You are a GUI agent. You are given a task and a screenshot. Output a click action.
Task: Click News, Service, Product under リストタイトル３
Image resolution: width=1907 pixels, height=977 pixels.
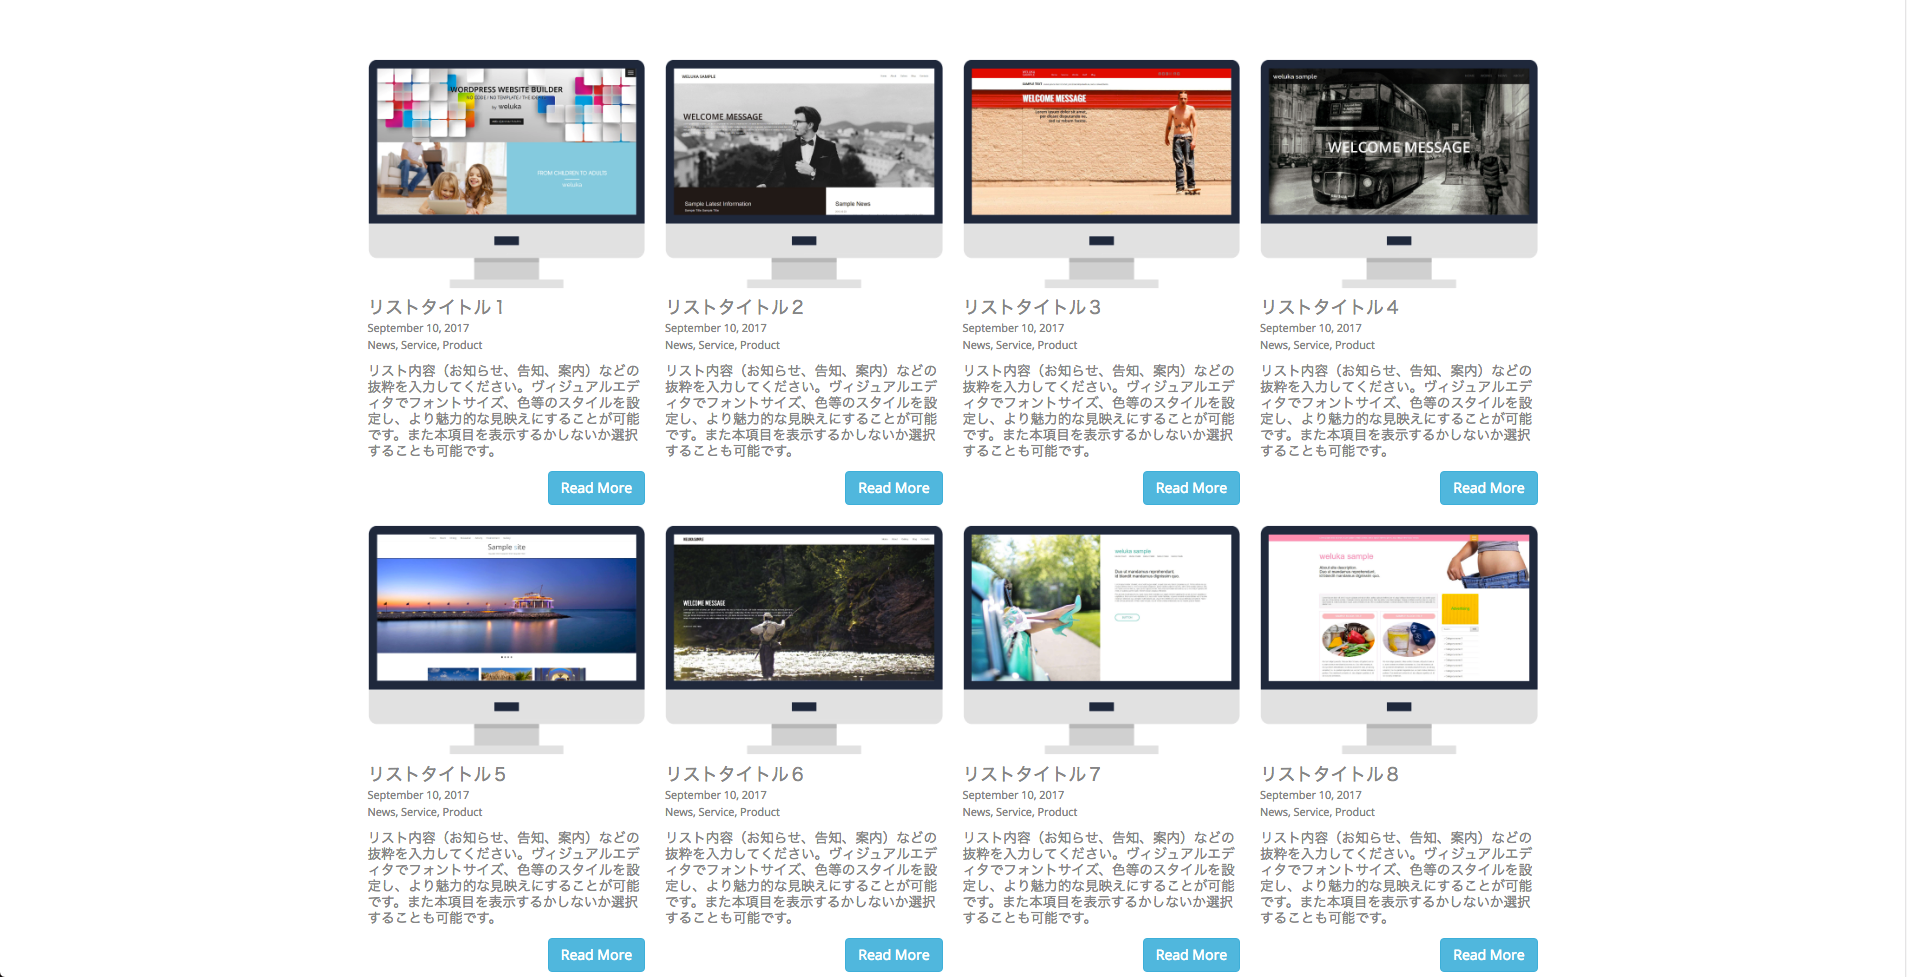pos(1020,345)
